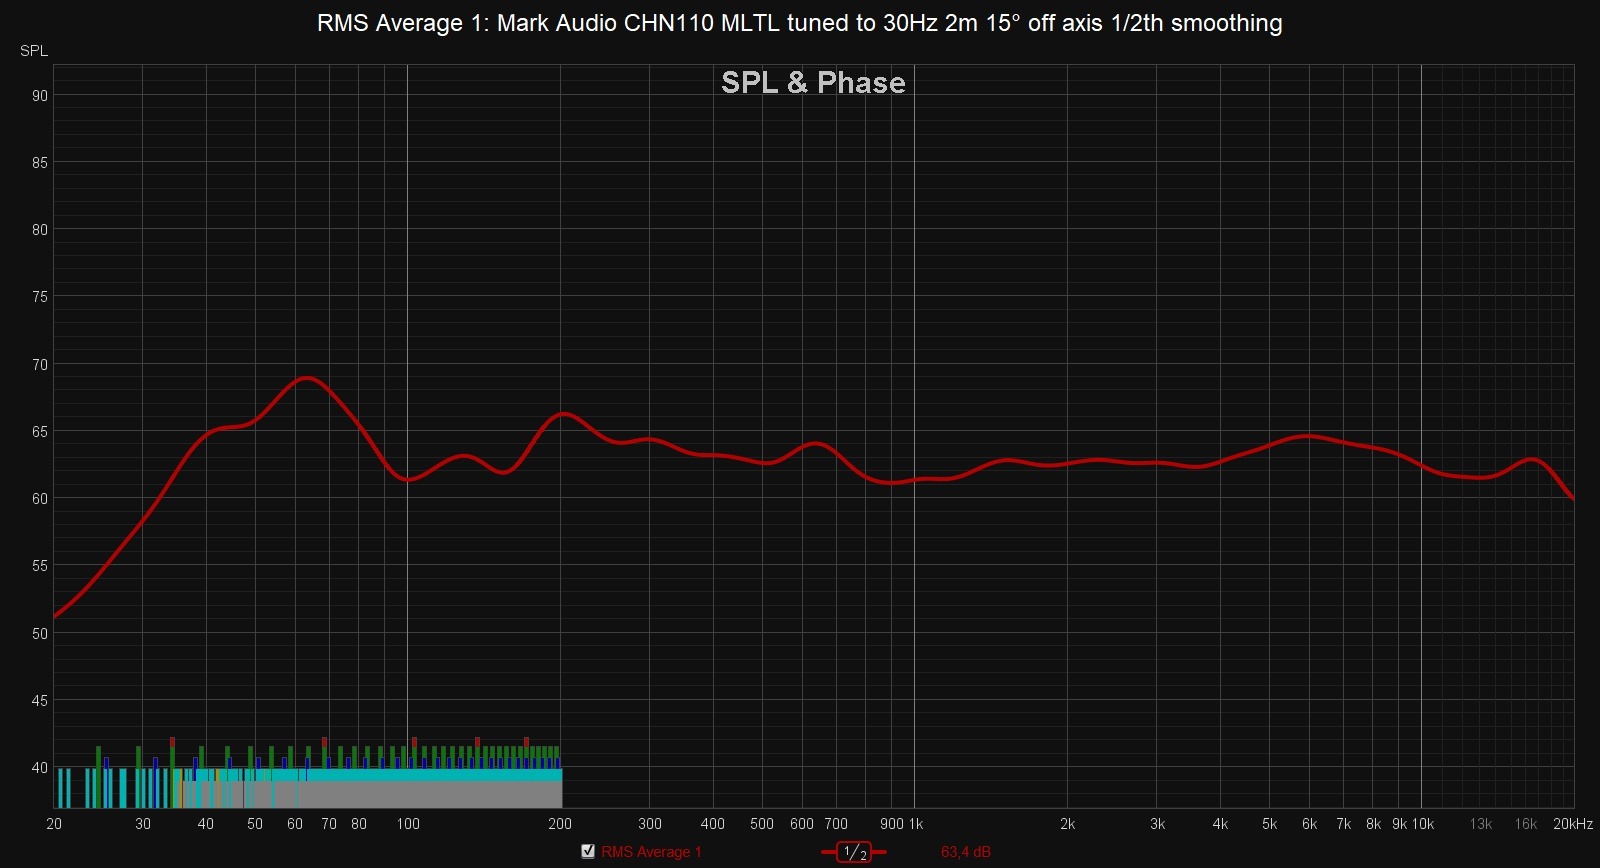Click the 200 Hz frequency axis label

pos(560,824)
